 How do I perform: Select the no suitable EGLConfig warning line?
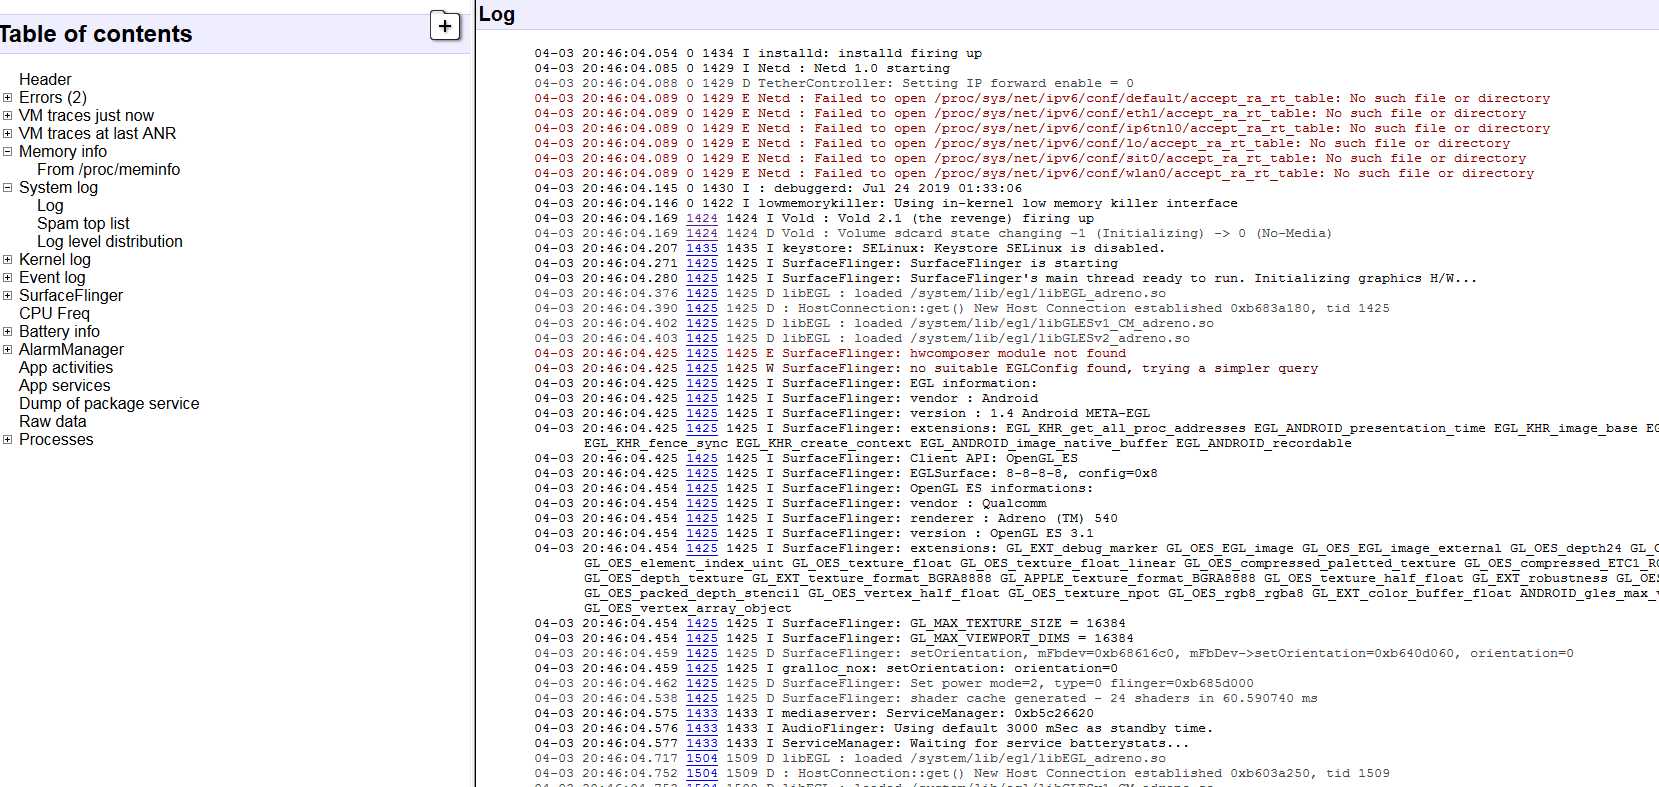(x=926, y=368)
